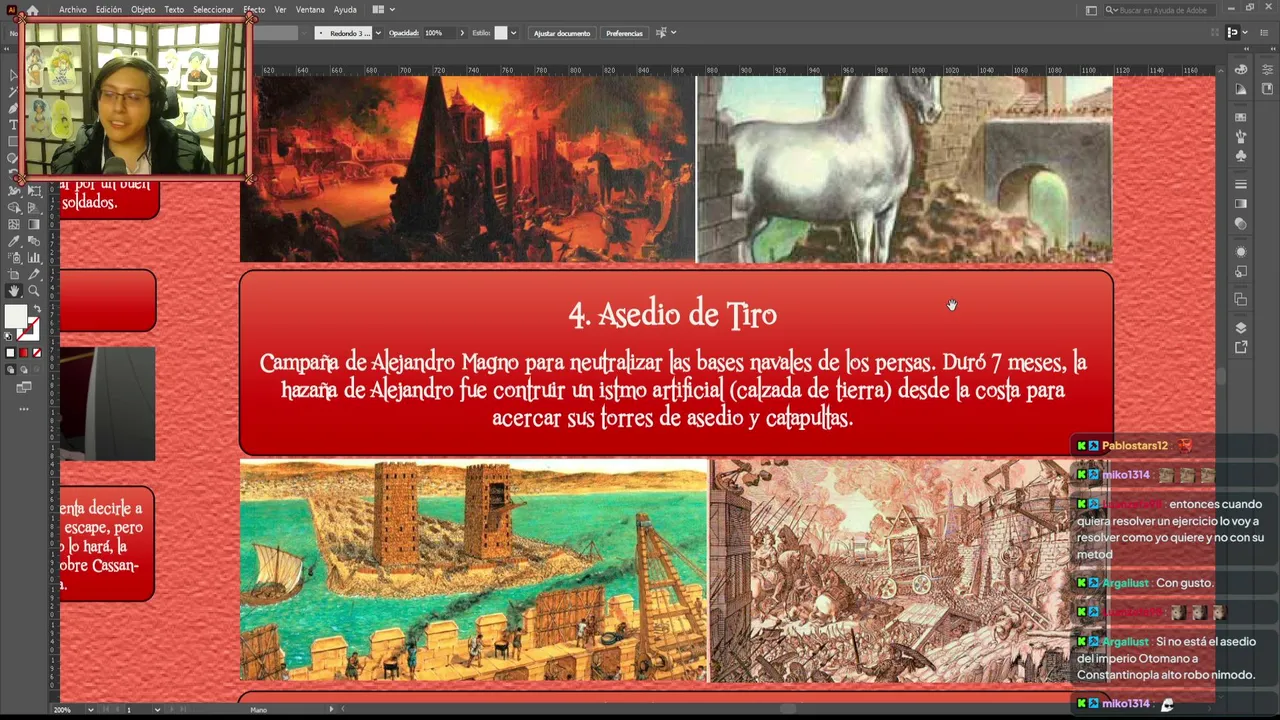Image resolution: width=1280 pixels, height=720 pixels.
Task: Select the Hand tool
Action: (14, 291)
